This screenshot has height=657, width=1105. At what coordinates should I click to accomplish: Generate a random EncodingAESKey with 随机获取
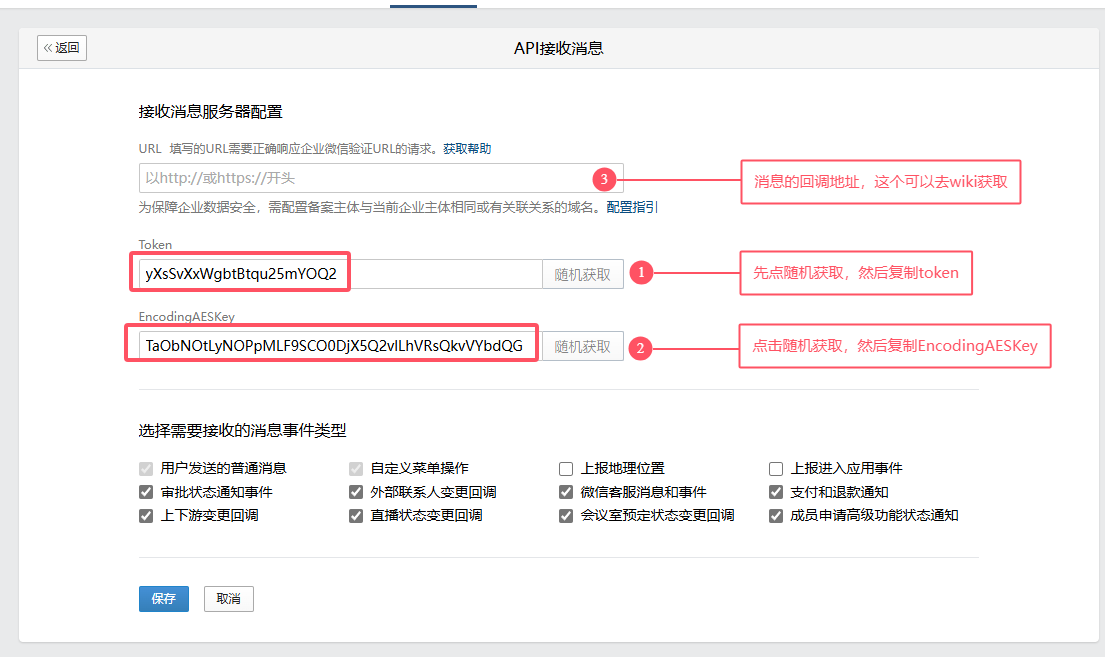click(583, 346)
